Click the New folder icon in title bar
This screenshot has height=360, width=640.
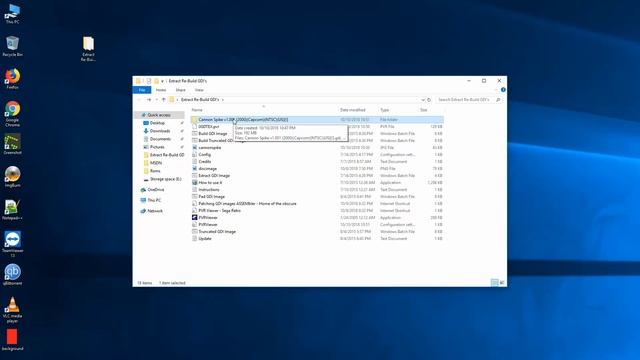(x=156, y=81)
